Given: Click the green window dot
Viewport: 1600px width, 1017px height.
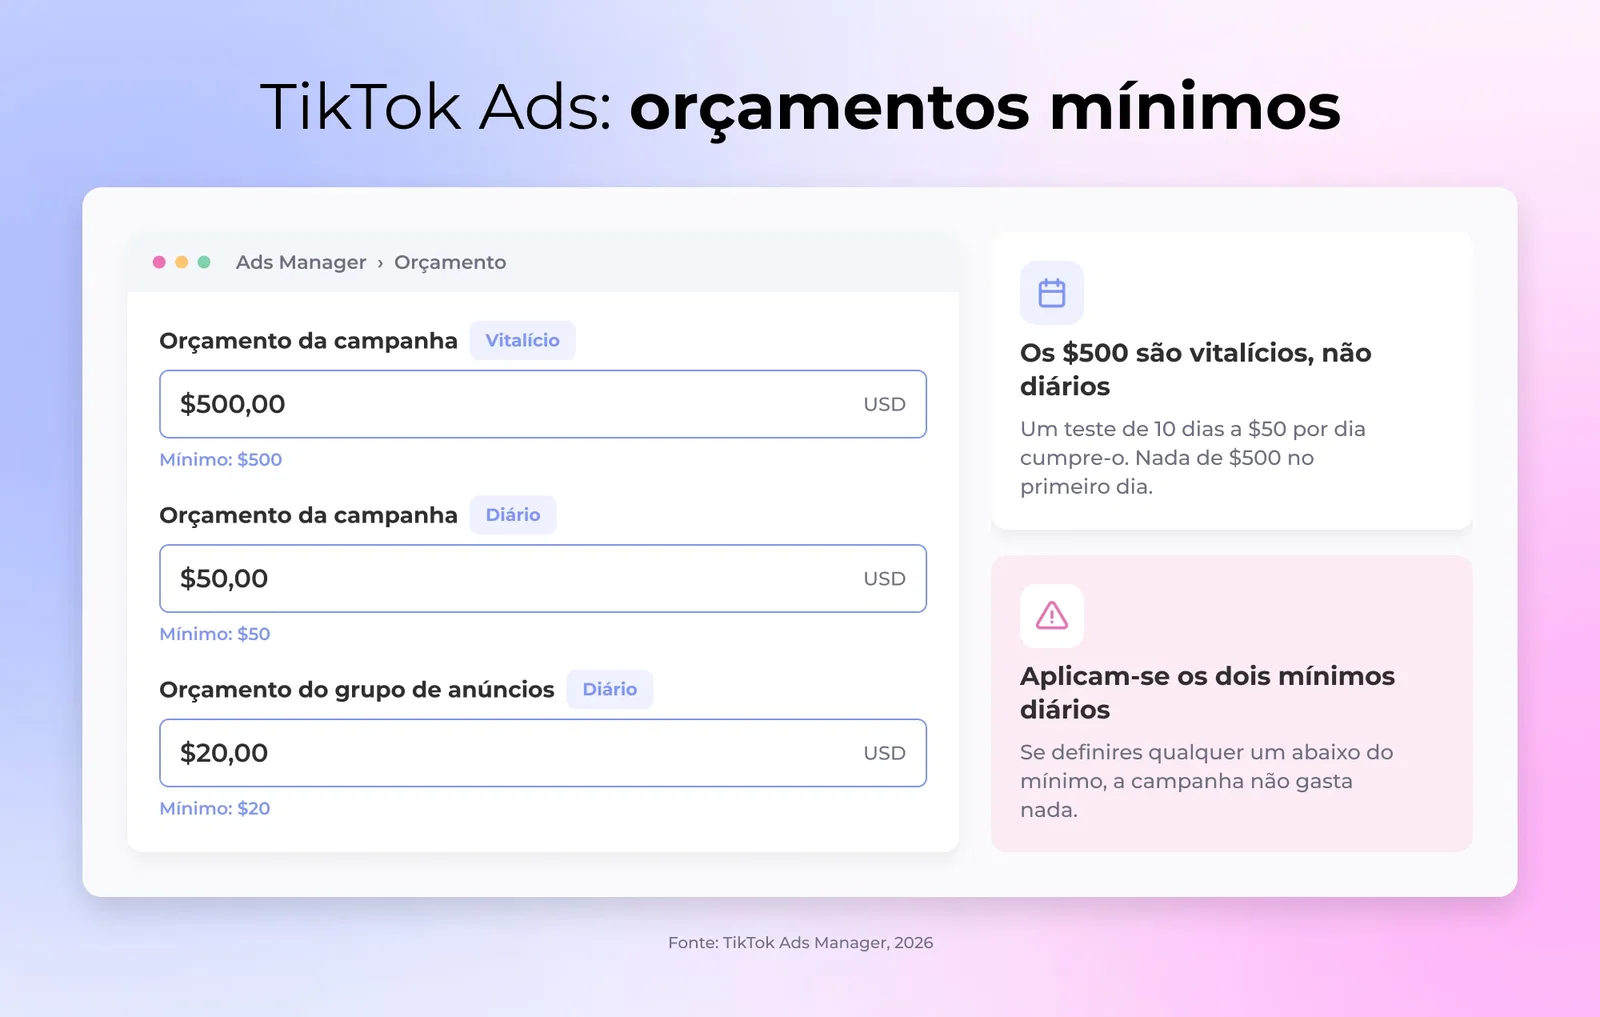Looking at the screenshot, I should [x=204, y=262].
